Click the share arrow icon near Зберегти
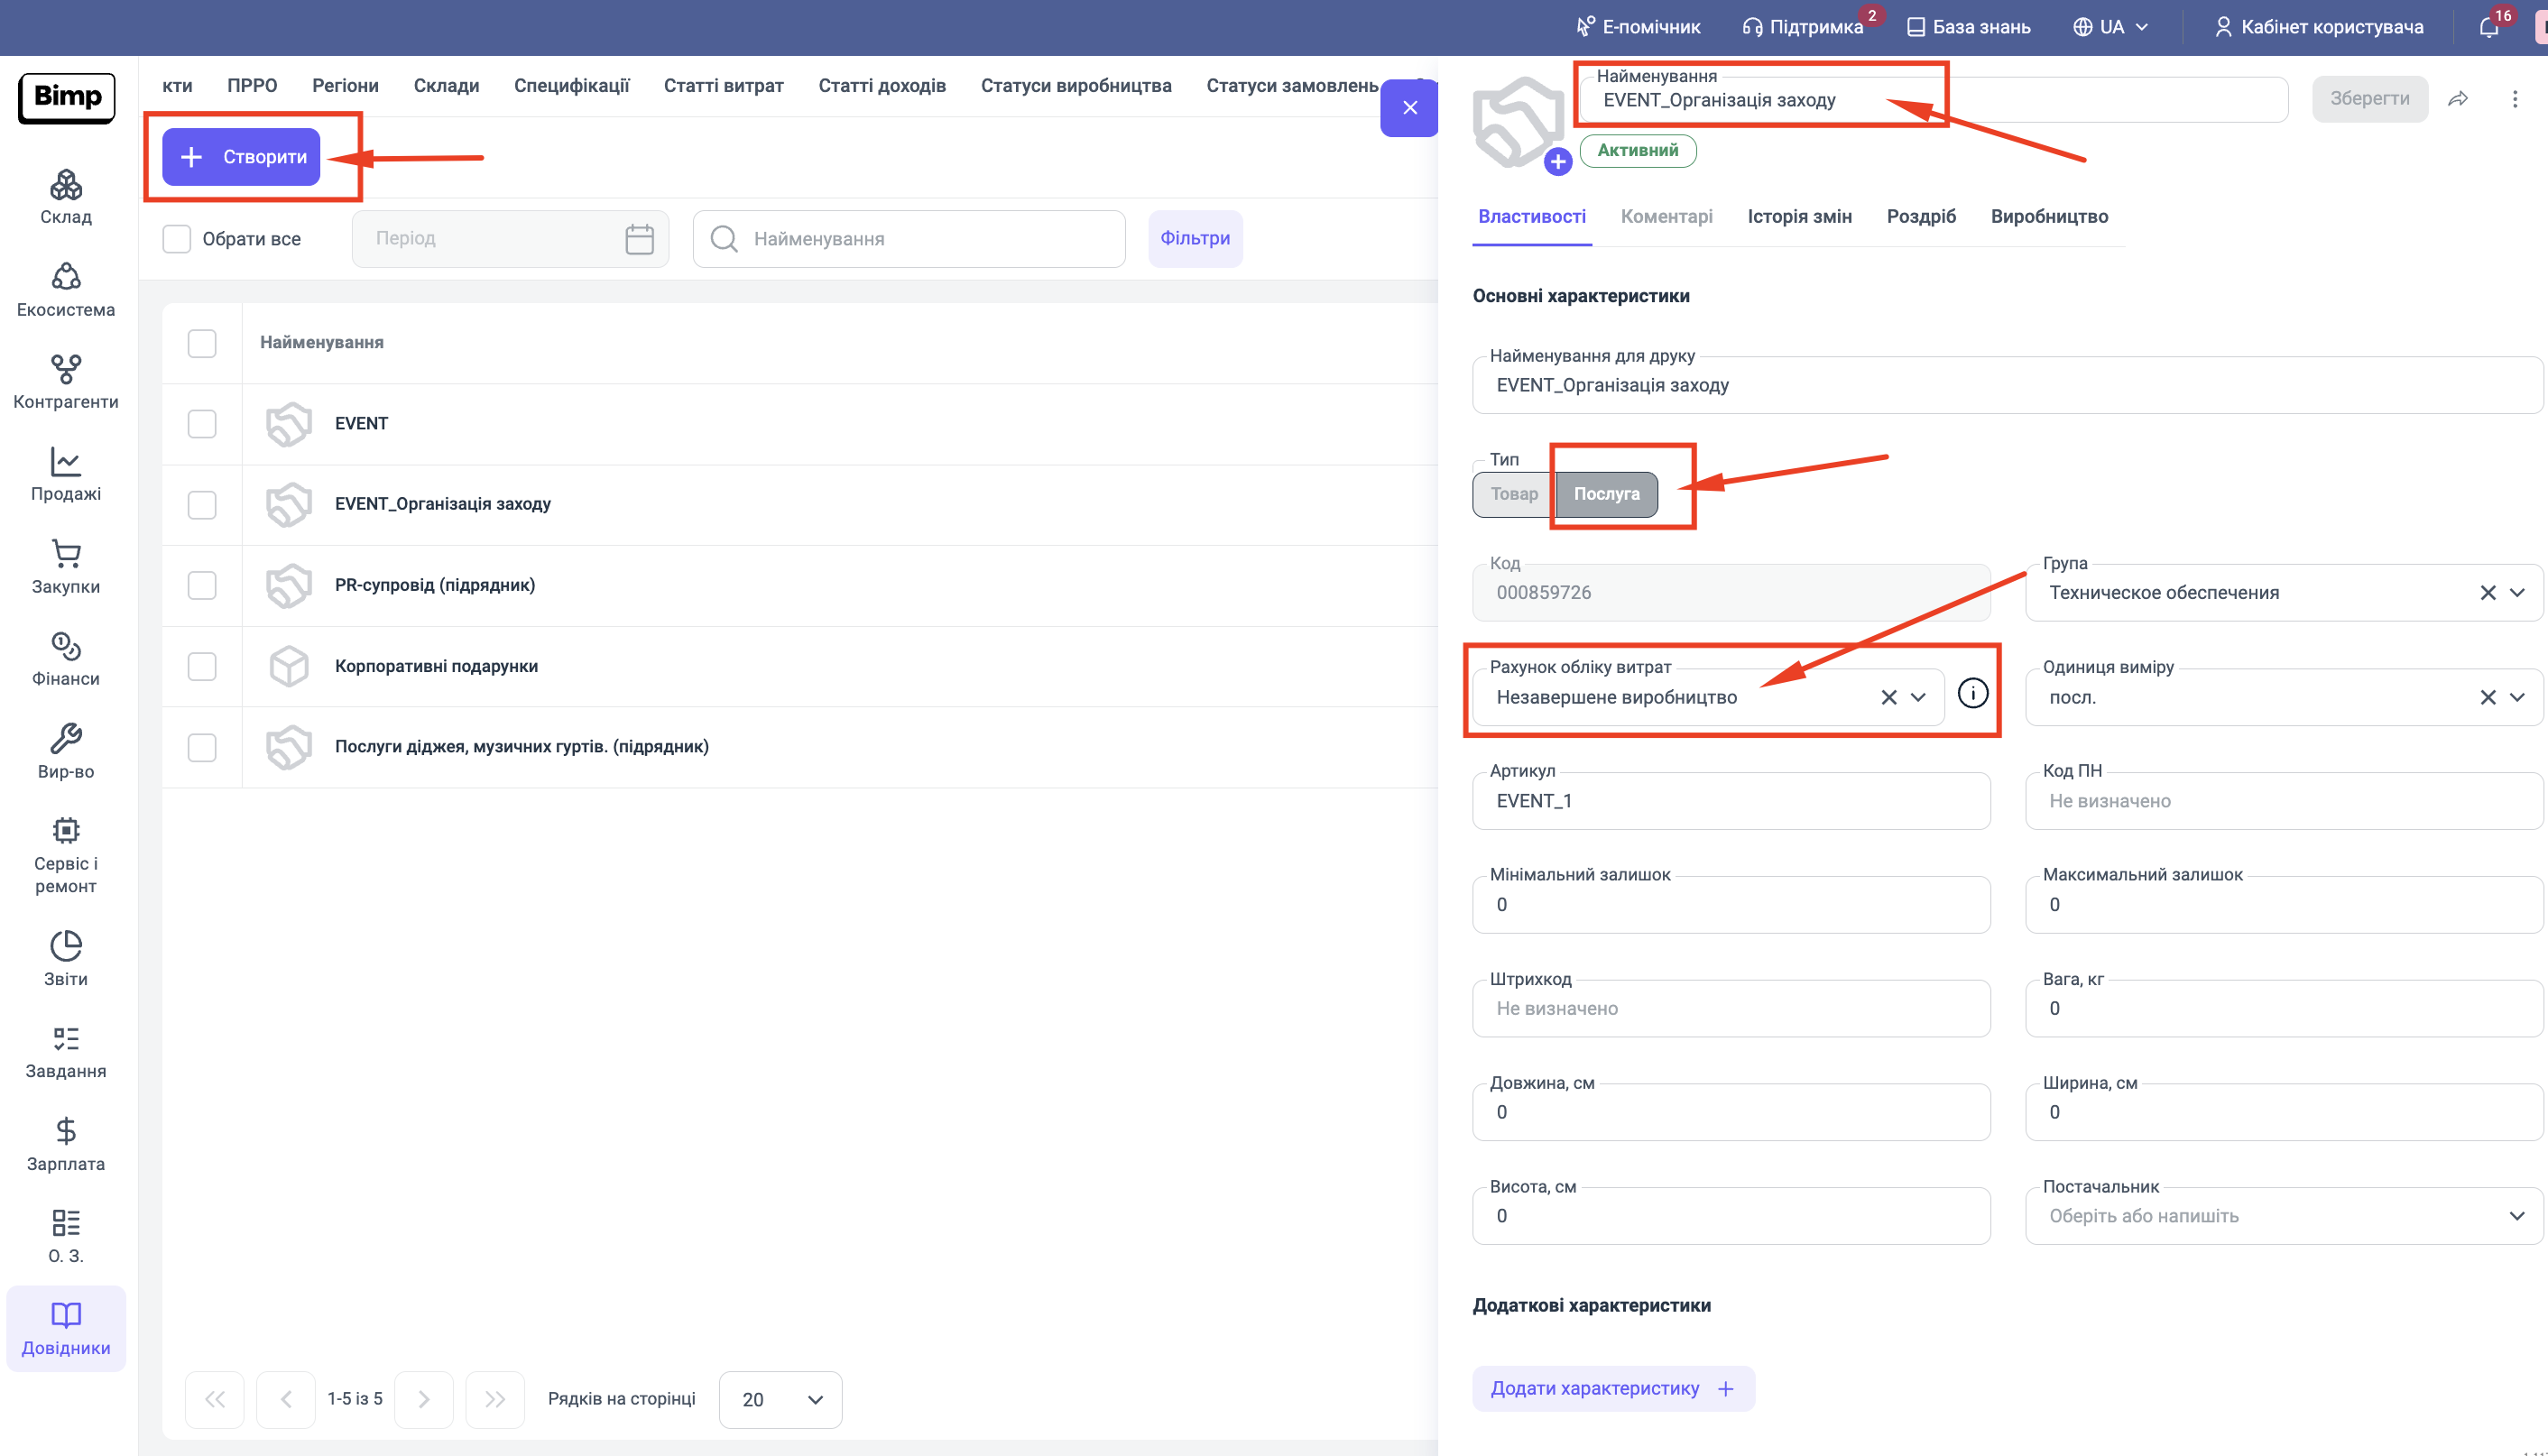The height and width of the screenshot is (1456, 2548). tap(2458, 99)
